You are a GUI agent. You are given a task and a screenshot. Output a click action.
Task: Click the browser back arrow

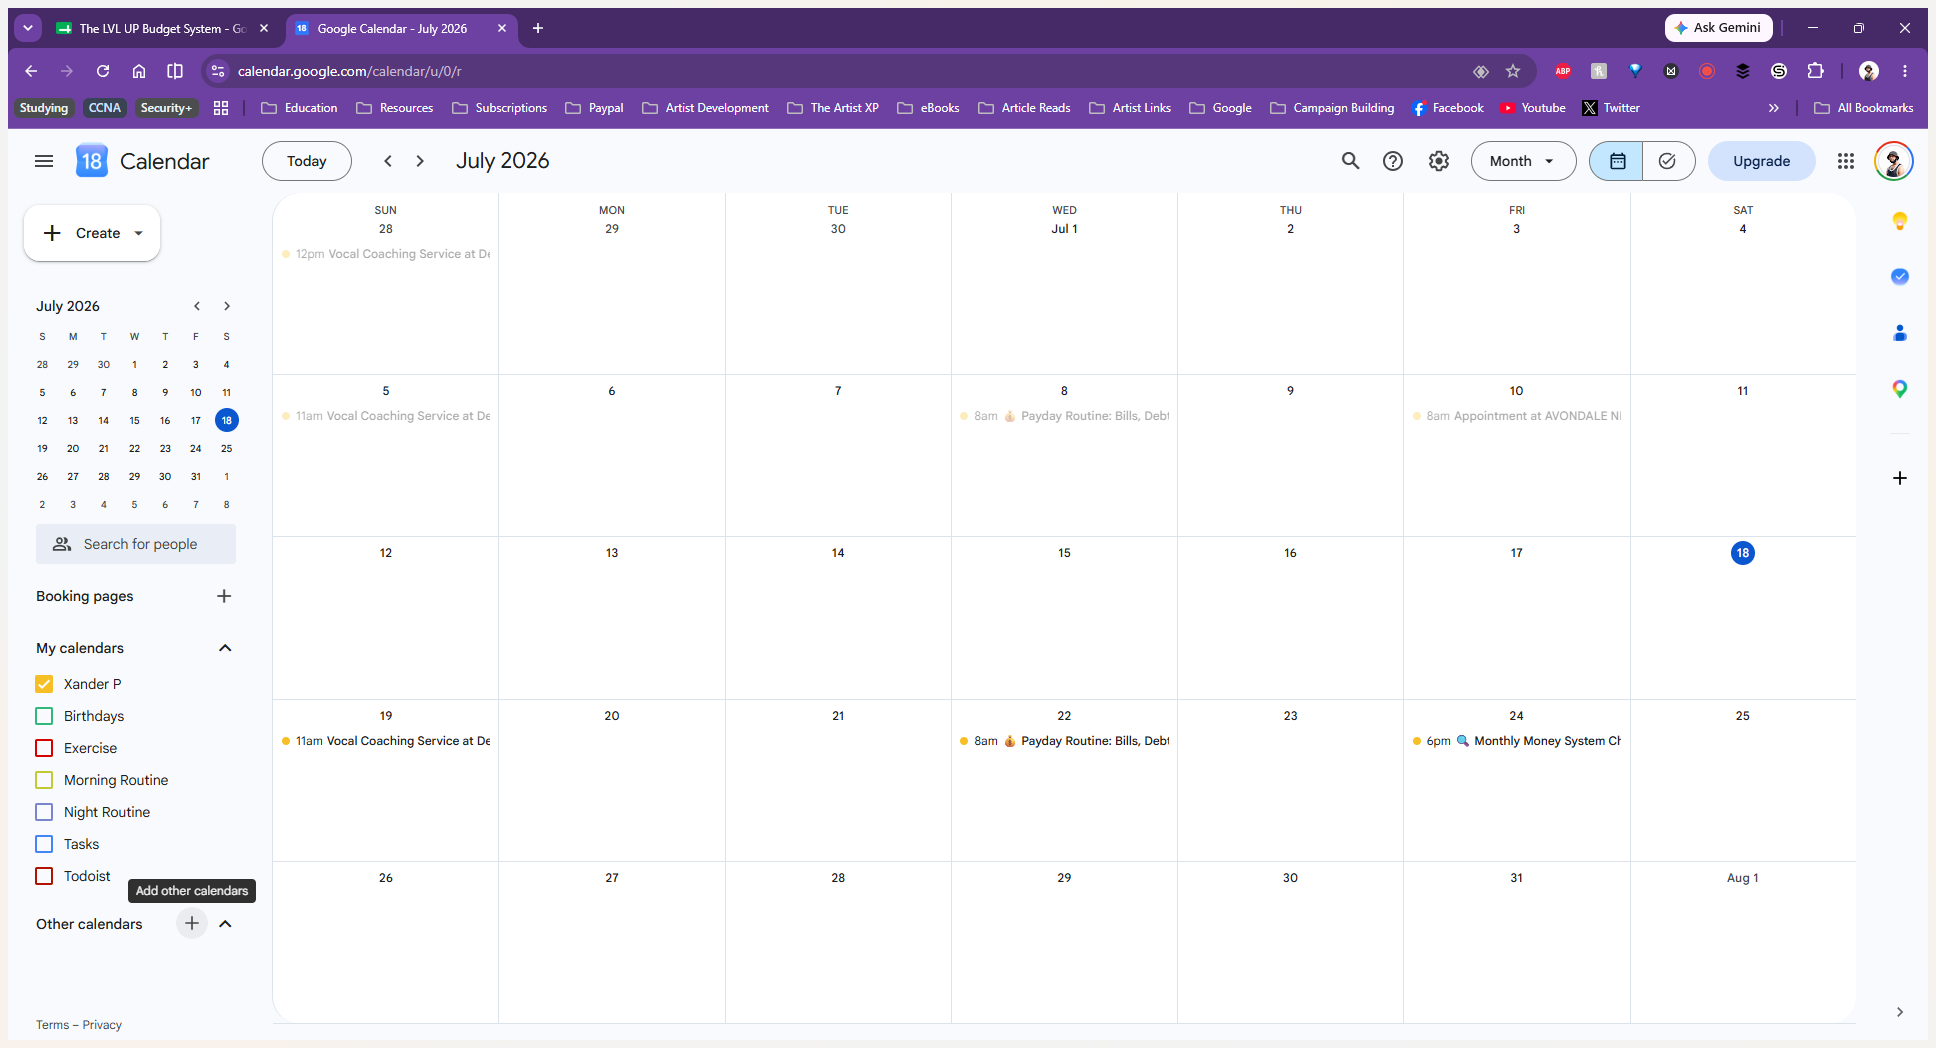31,71
